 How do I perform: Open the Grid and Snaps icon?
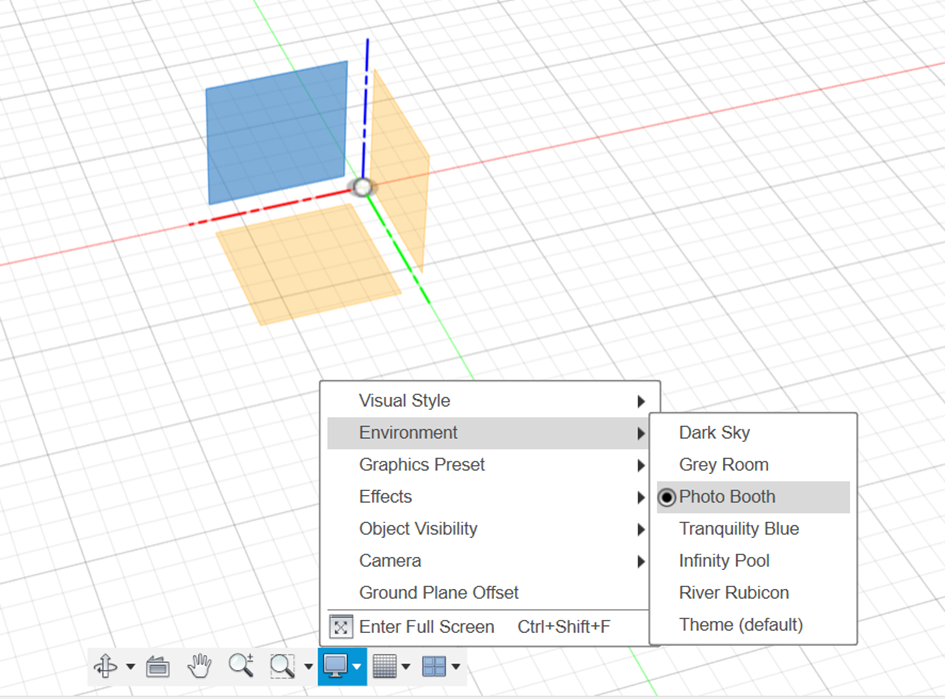[385, 666]
